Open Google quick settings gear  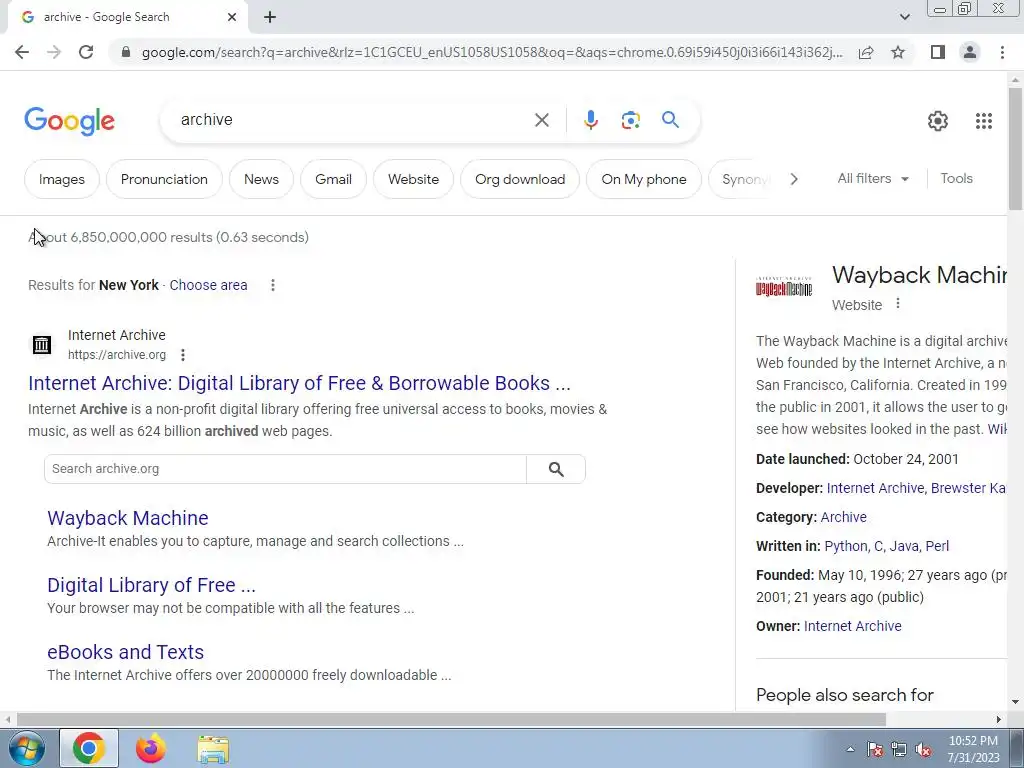[938, 121]
